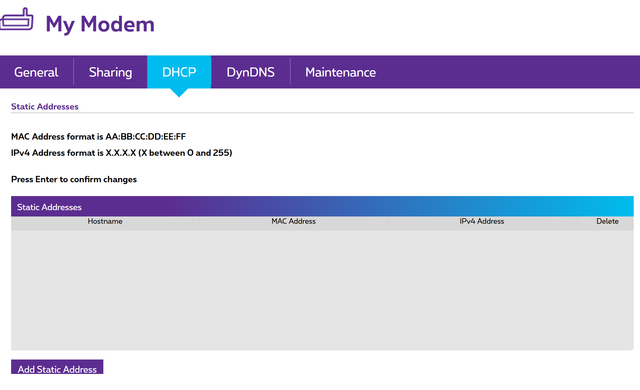Select the DHCP tab

point(179,72)
